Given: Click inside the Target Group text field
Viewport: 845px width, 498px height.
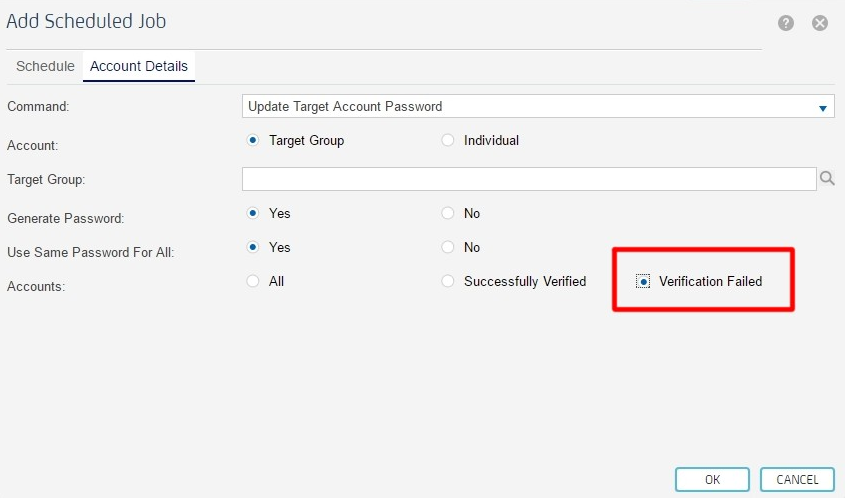Looking at the screenshot, I should click(x=529, y=179).
